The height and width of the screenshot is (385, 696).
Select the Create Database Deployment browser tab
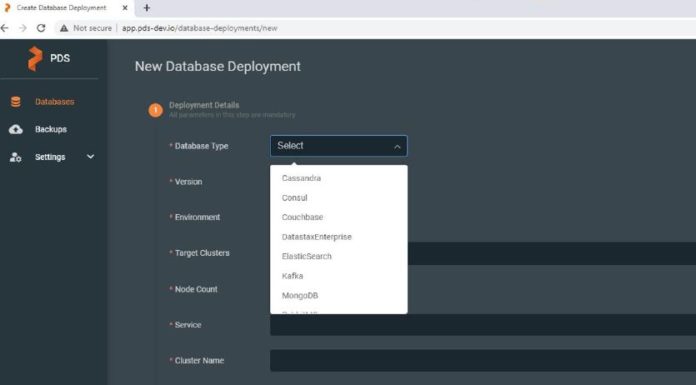click(67, 8)
